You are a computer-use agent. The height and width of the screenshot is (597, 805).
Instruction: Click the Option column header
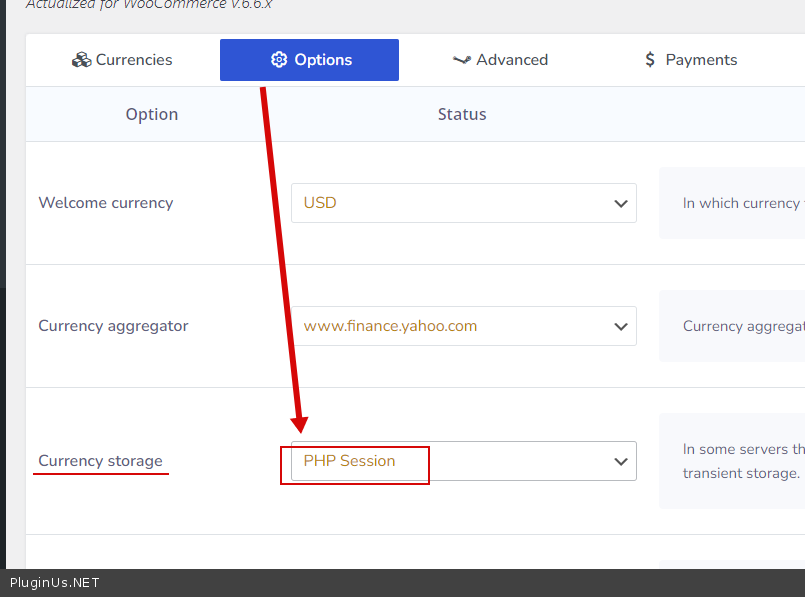pos(152,114)
